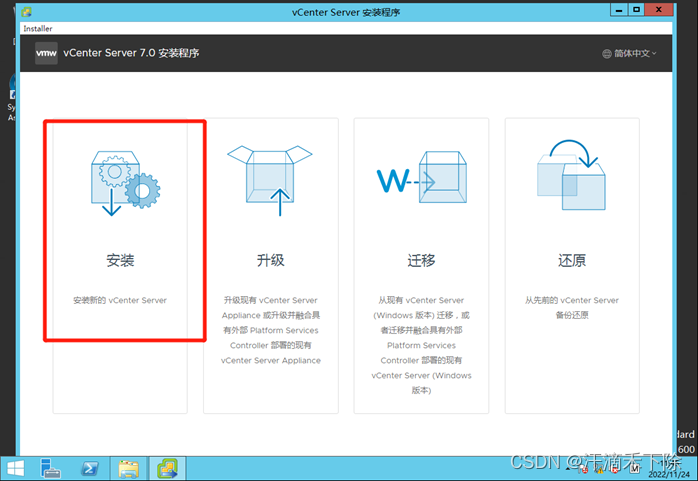Click the Installer label under title bar
The height and width of the screenshot is (481, 698).
click(x=38, y=28)
